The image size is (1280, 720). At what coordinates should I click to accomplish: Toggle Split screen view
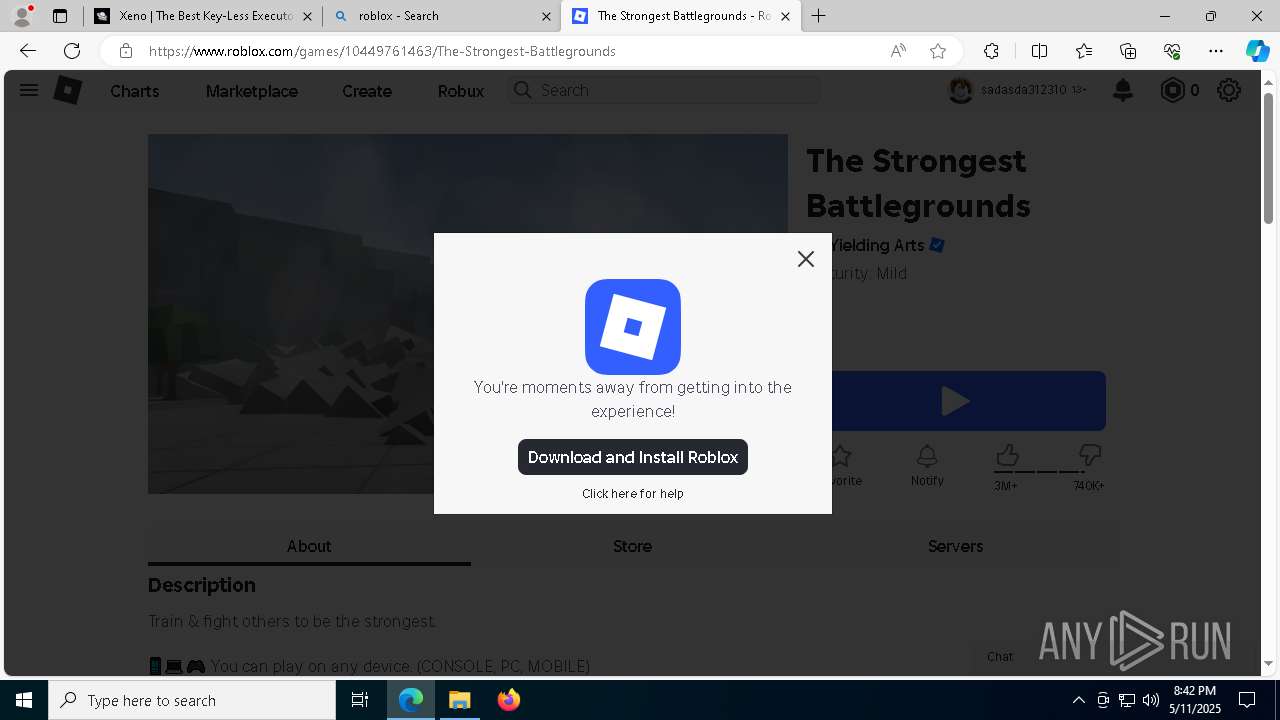click(x=1039, y=51)
